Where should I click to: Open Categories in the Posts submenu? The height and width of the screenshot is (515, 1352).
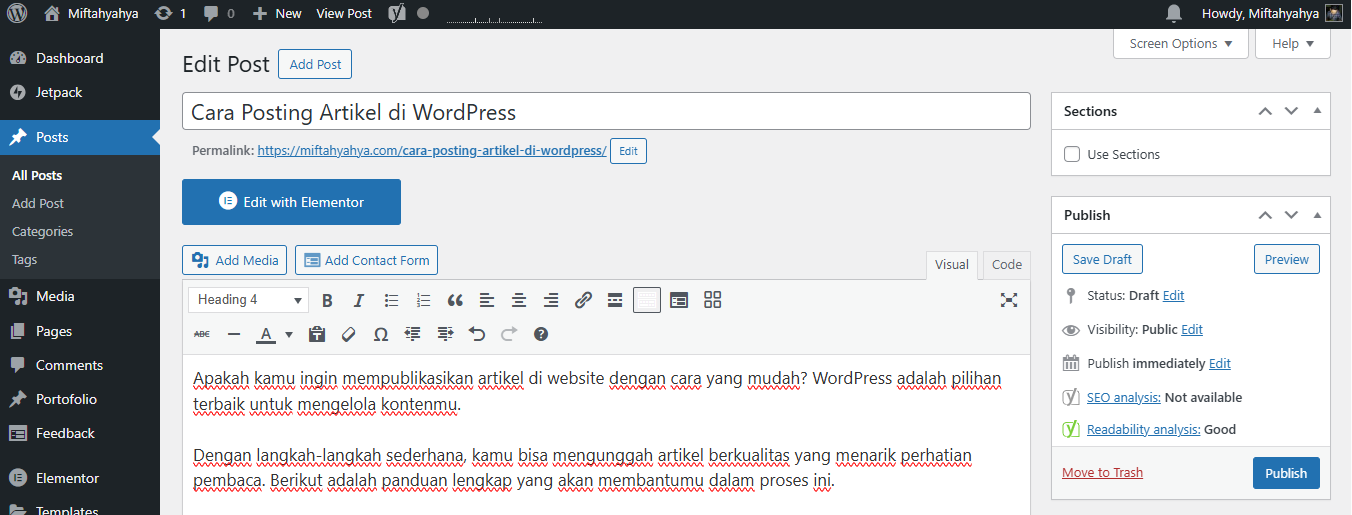click(43, 231)
